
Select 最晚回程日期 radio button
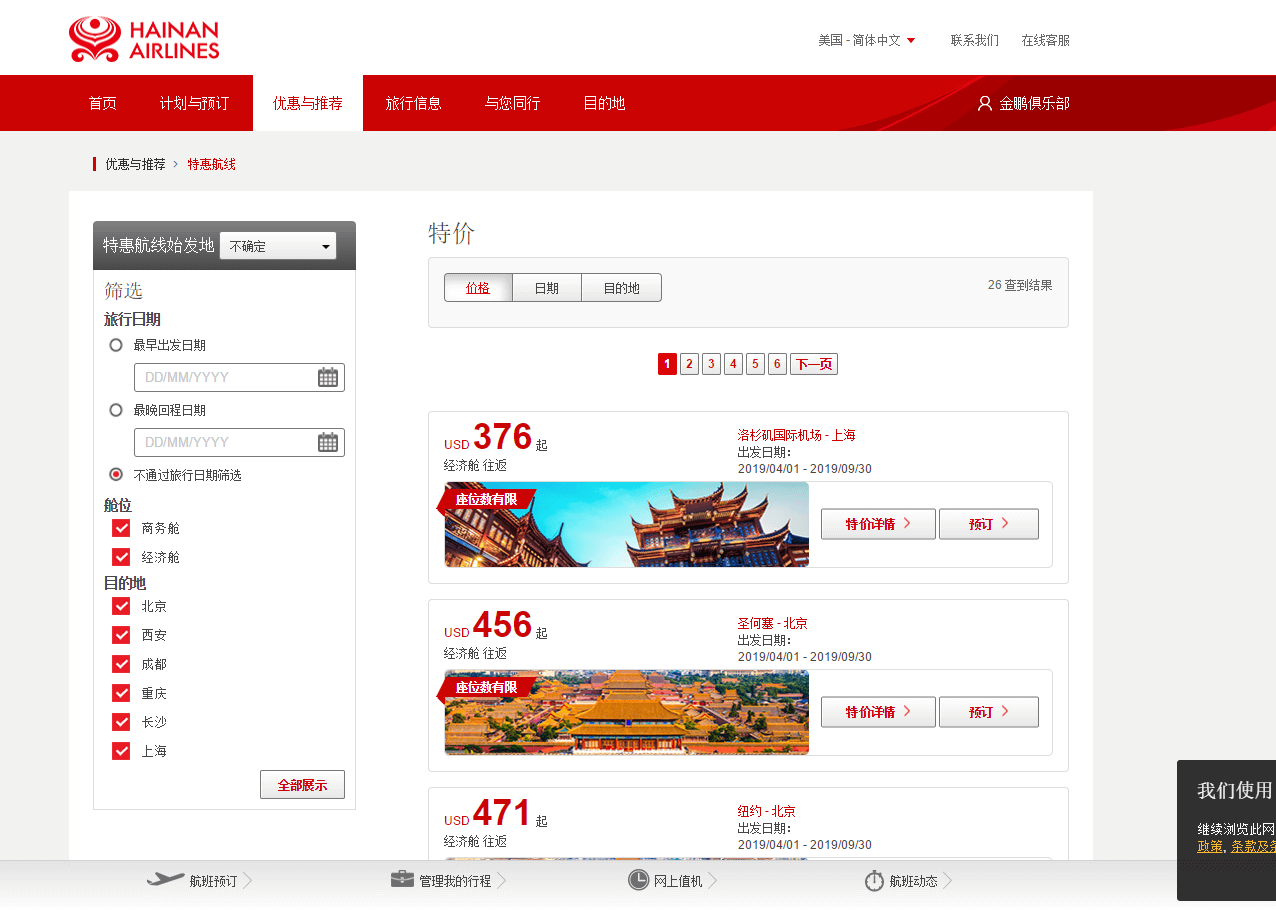tap(116, 410)
